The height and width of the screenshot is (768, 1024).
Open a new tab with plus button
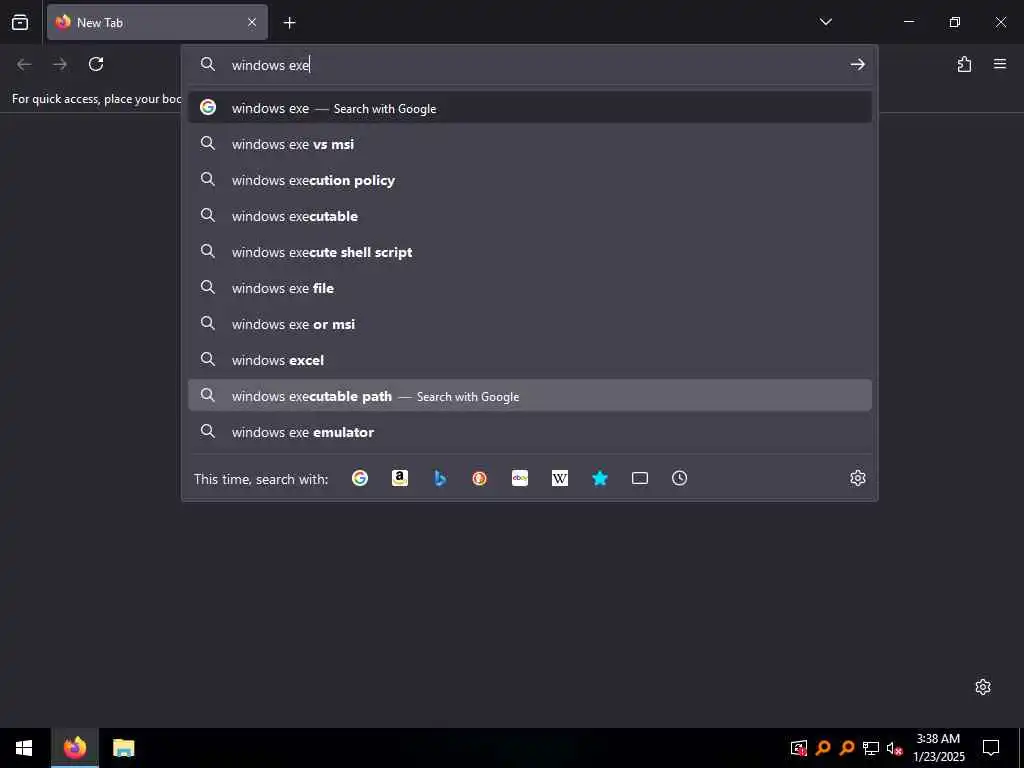(289, 23)
